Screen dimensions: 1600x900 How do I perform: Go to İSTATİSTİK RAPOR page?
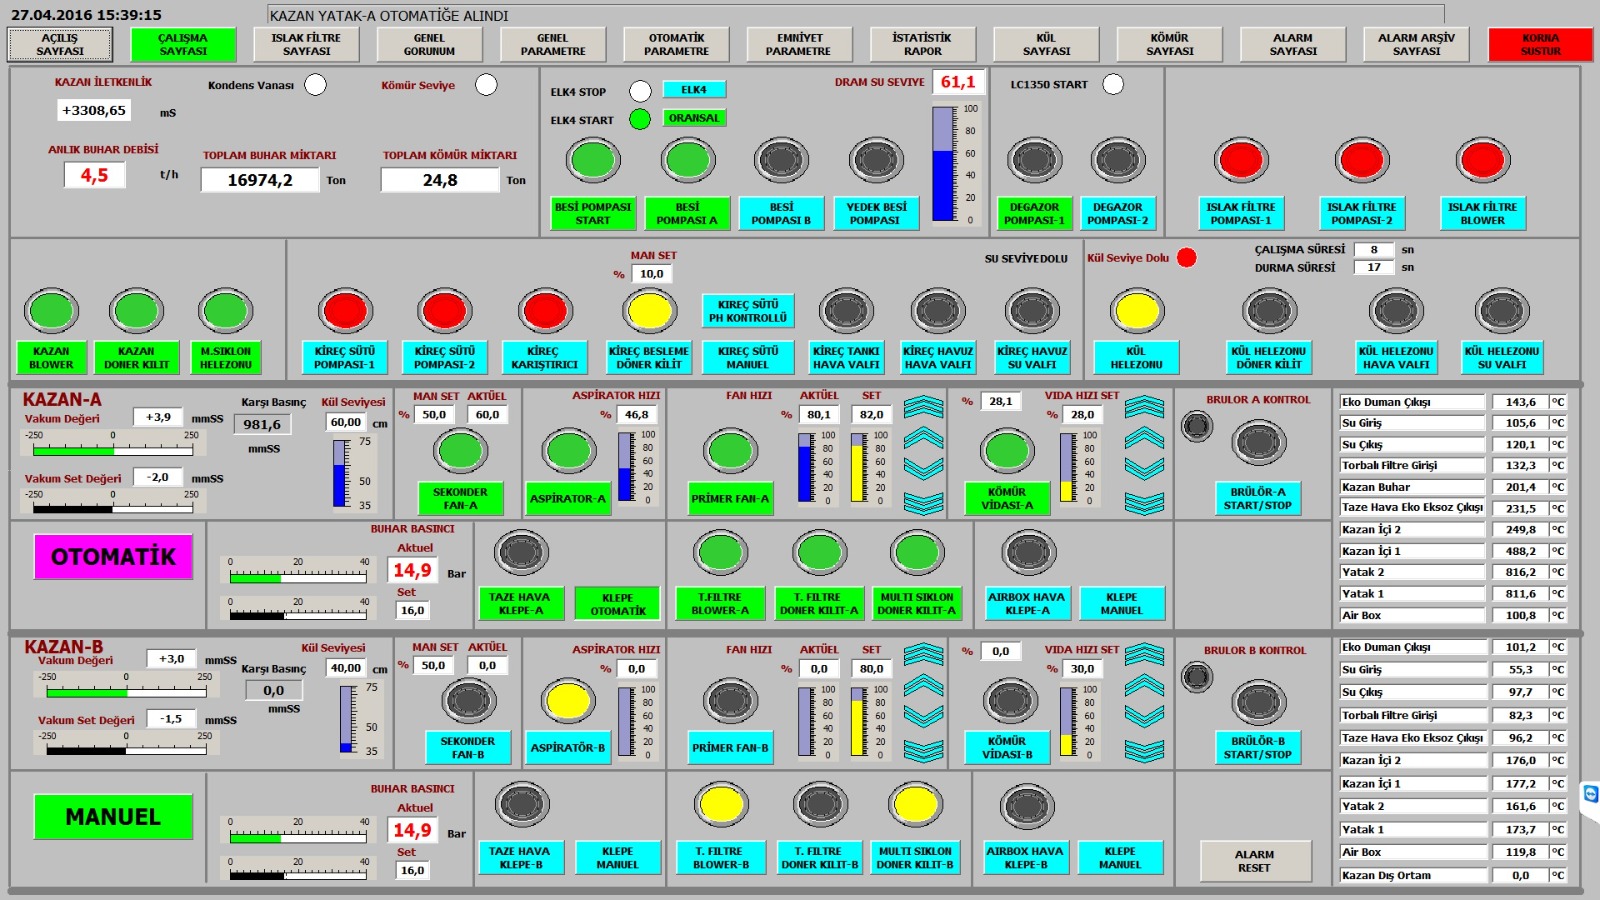[922, 45]
